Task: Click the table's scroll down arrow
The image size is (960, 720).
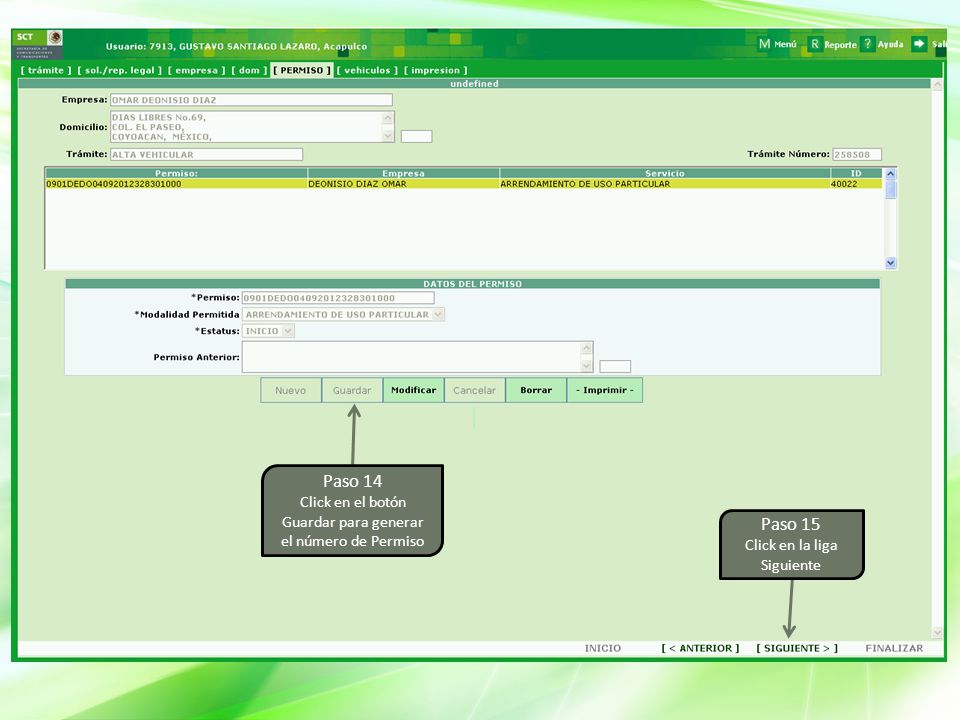Action: pyautogui.click(x=891, y=263)
